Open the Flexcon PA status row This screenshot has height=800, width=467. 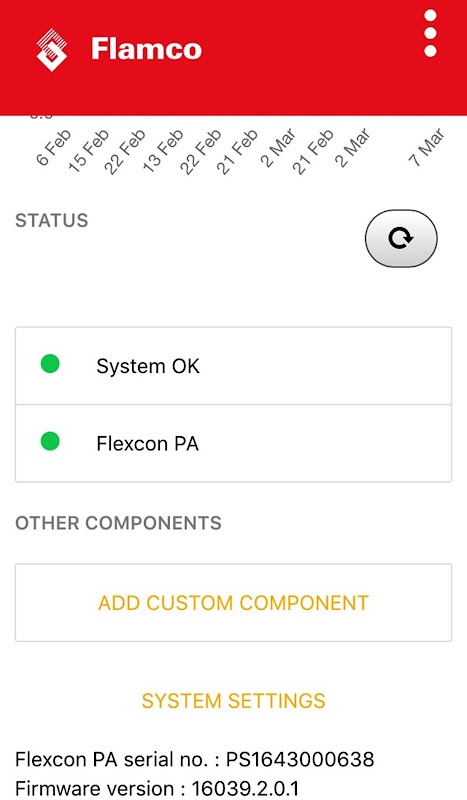pos(233,443)
